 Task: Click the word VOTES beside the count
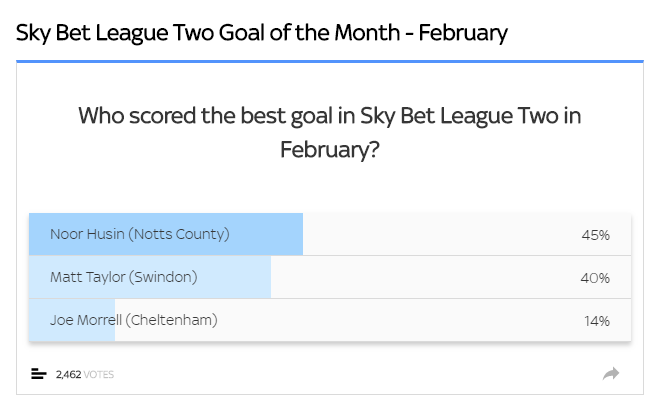[98, 375]
